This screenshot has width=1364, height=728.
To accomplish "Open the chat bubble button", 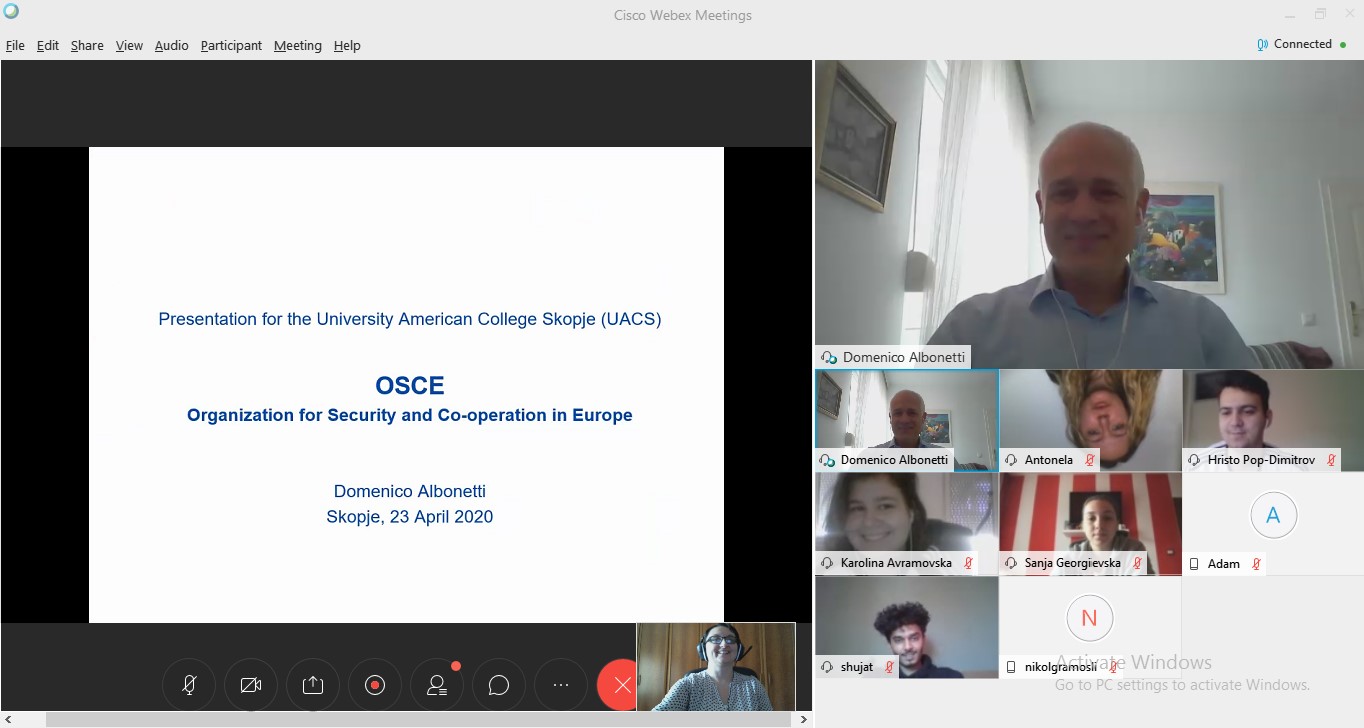I will tap(499, 685).
